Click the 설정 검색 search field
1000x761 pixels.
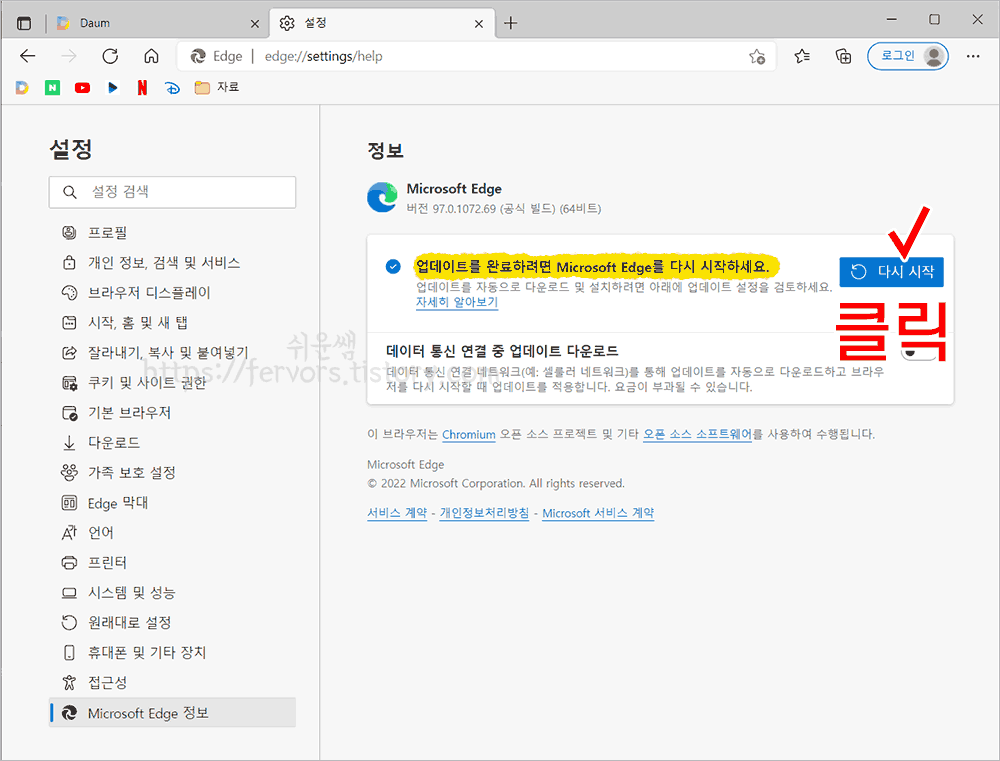172,192
